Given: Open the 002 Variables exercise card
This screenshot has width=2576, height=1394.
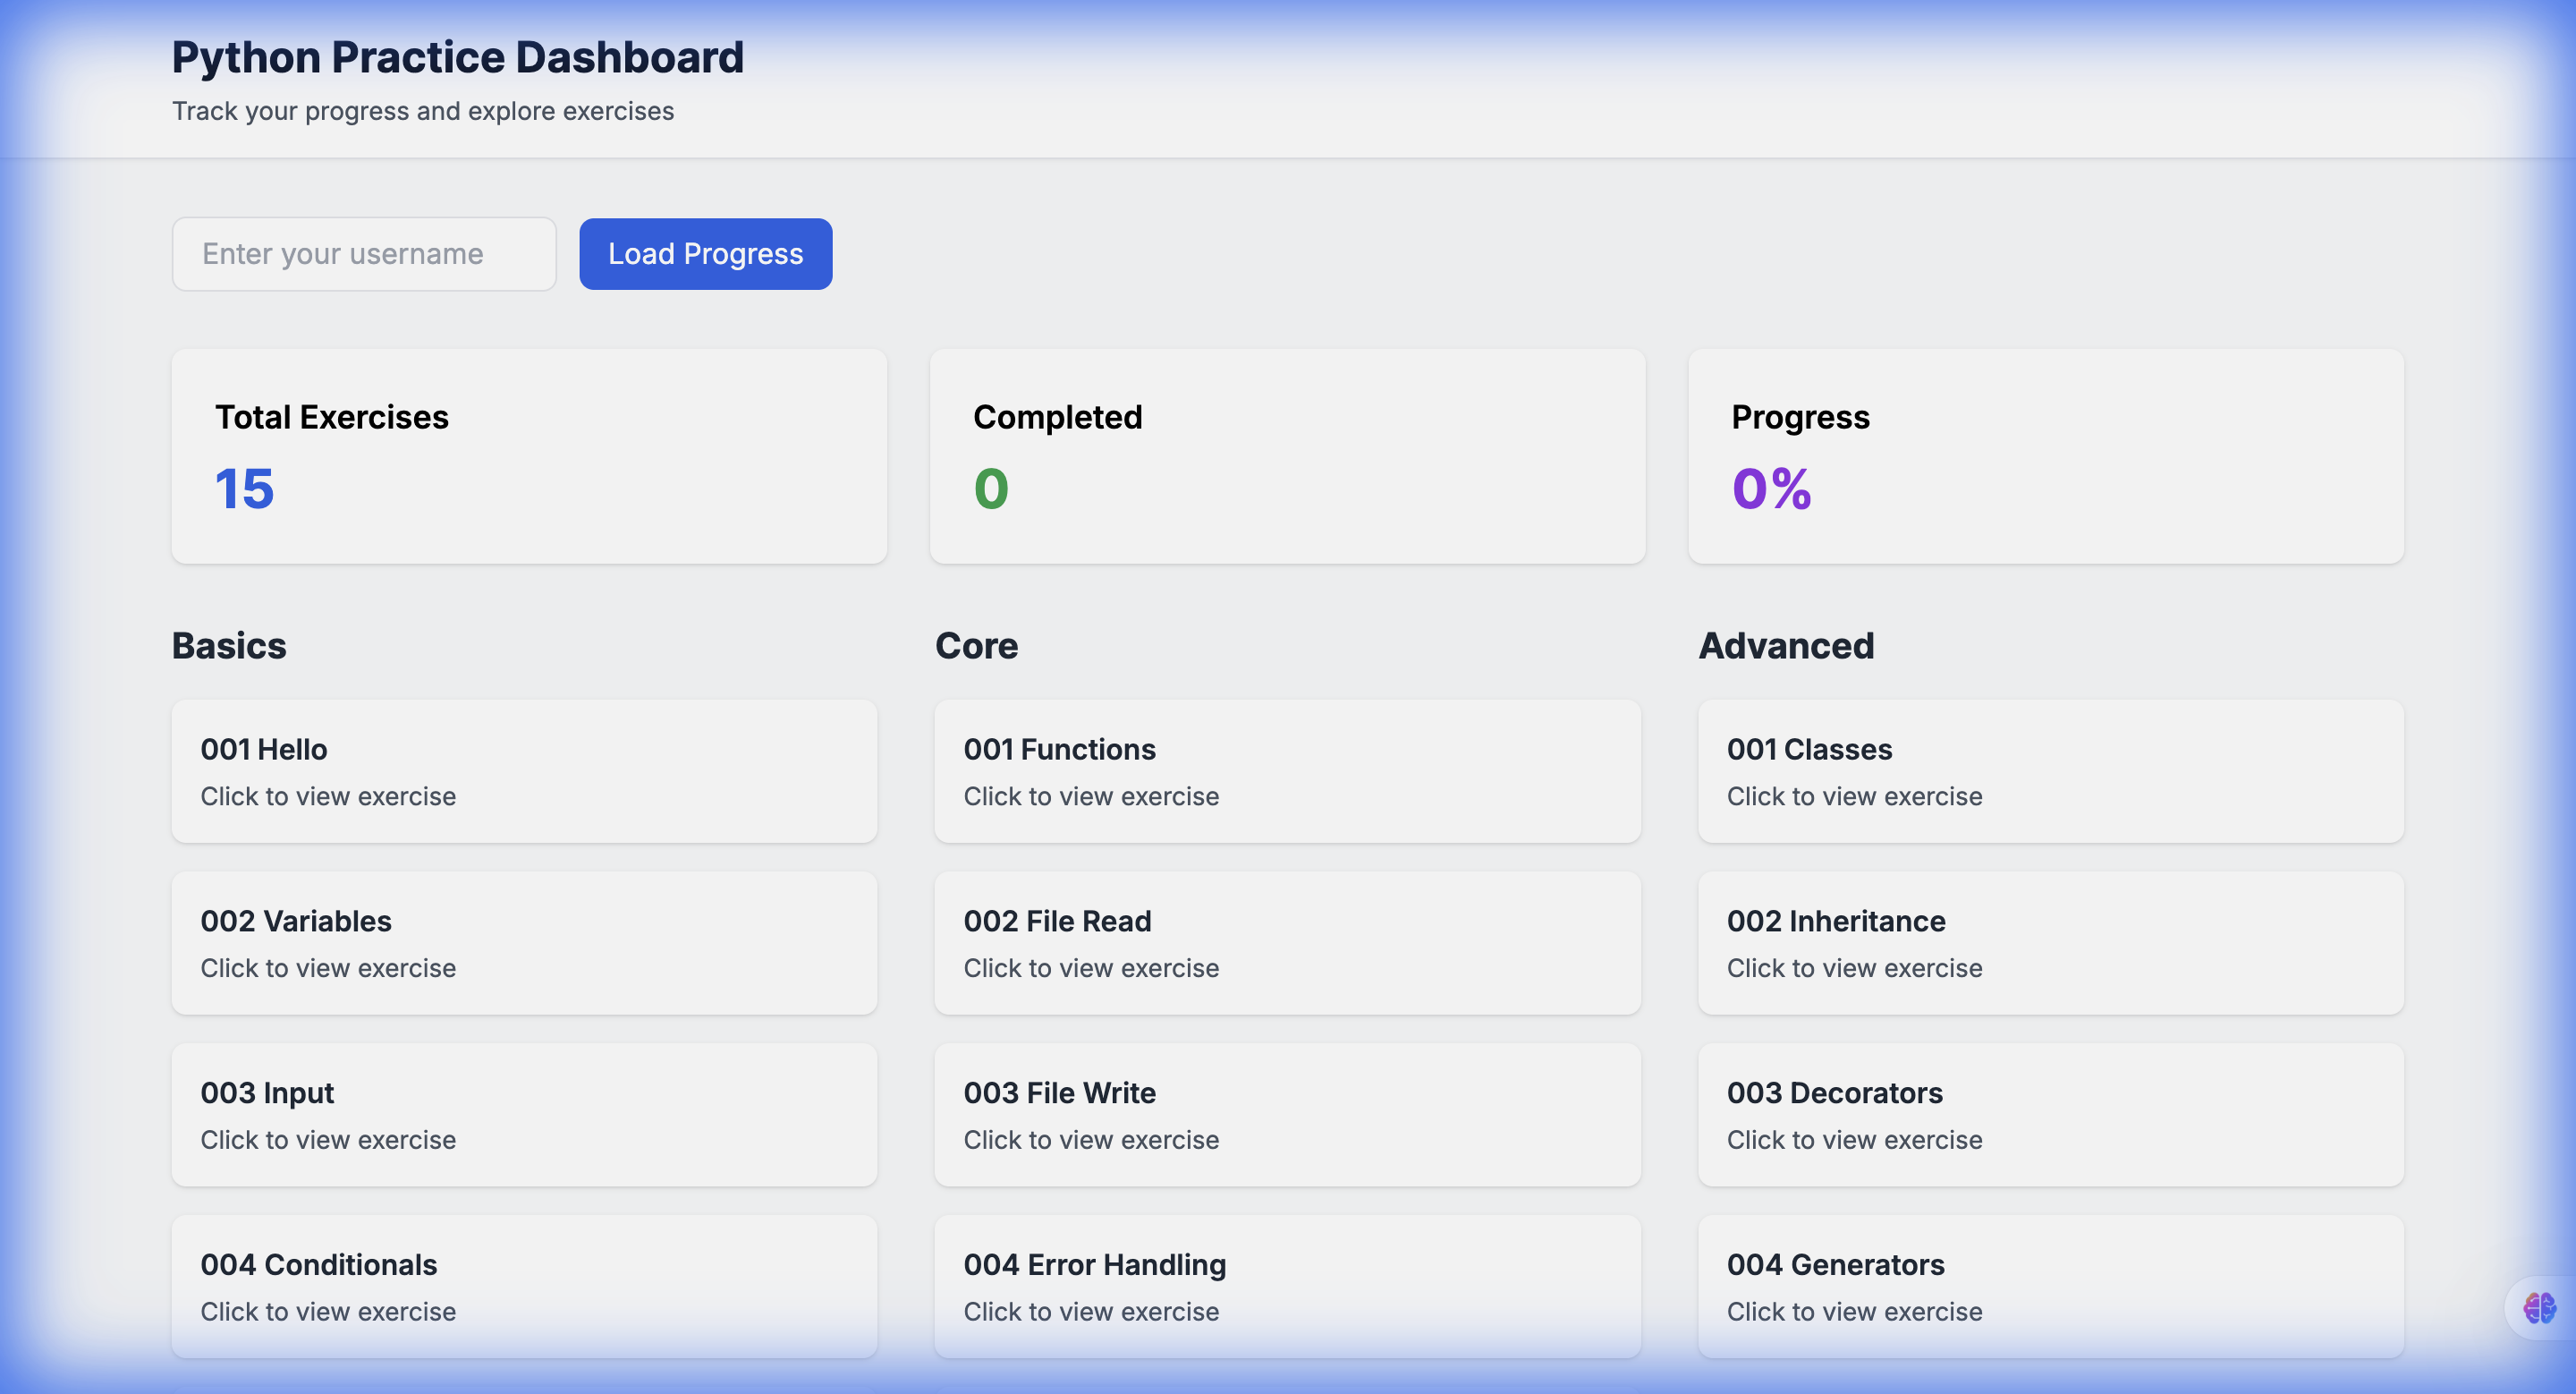Looking at the screenshot, I should [x=524, y=943].
